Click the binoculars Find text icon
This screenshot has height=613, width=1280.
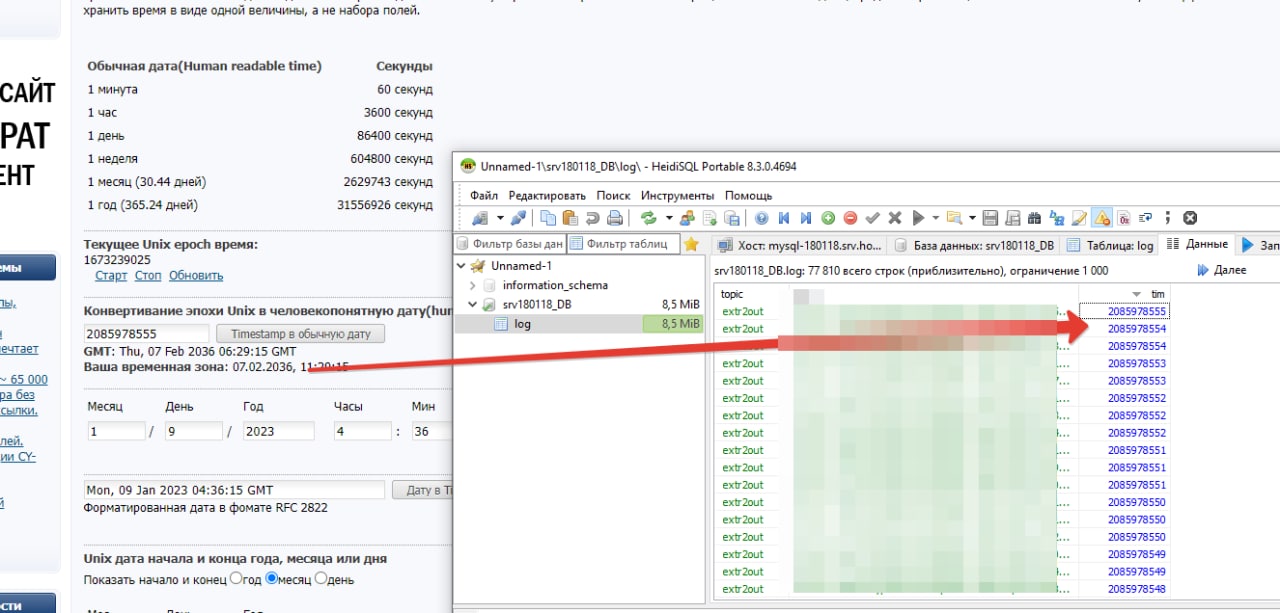point(1033,217)
